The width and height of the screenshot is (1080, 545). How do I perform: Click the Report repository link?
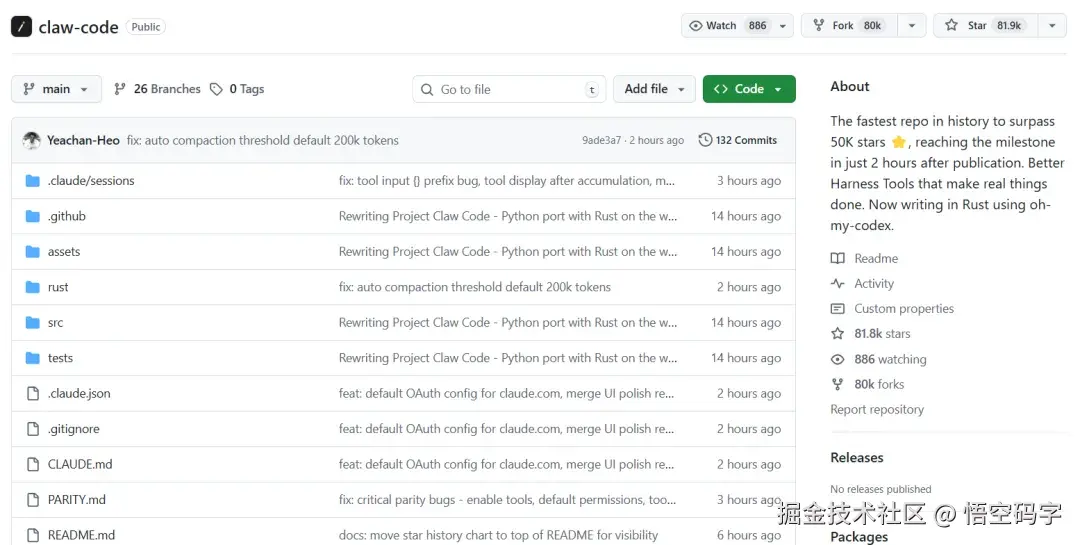[x=877, y=409]
